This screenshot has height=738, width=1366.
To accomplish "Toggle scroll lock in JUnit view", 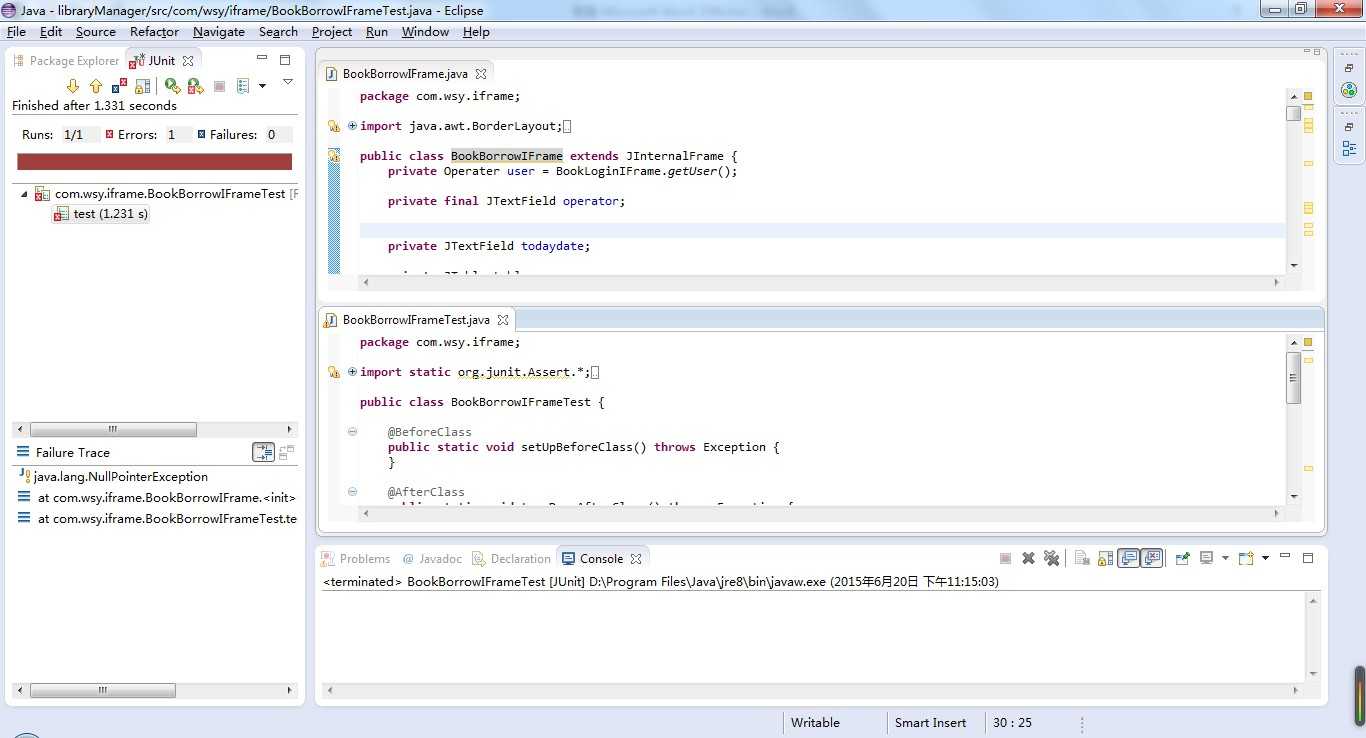I will point(143,86).
